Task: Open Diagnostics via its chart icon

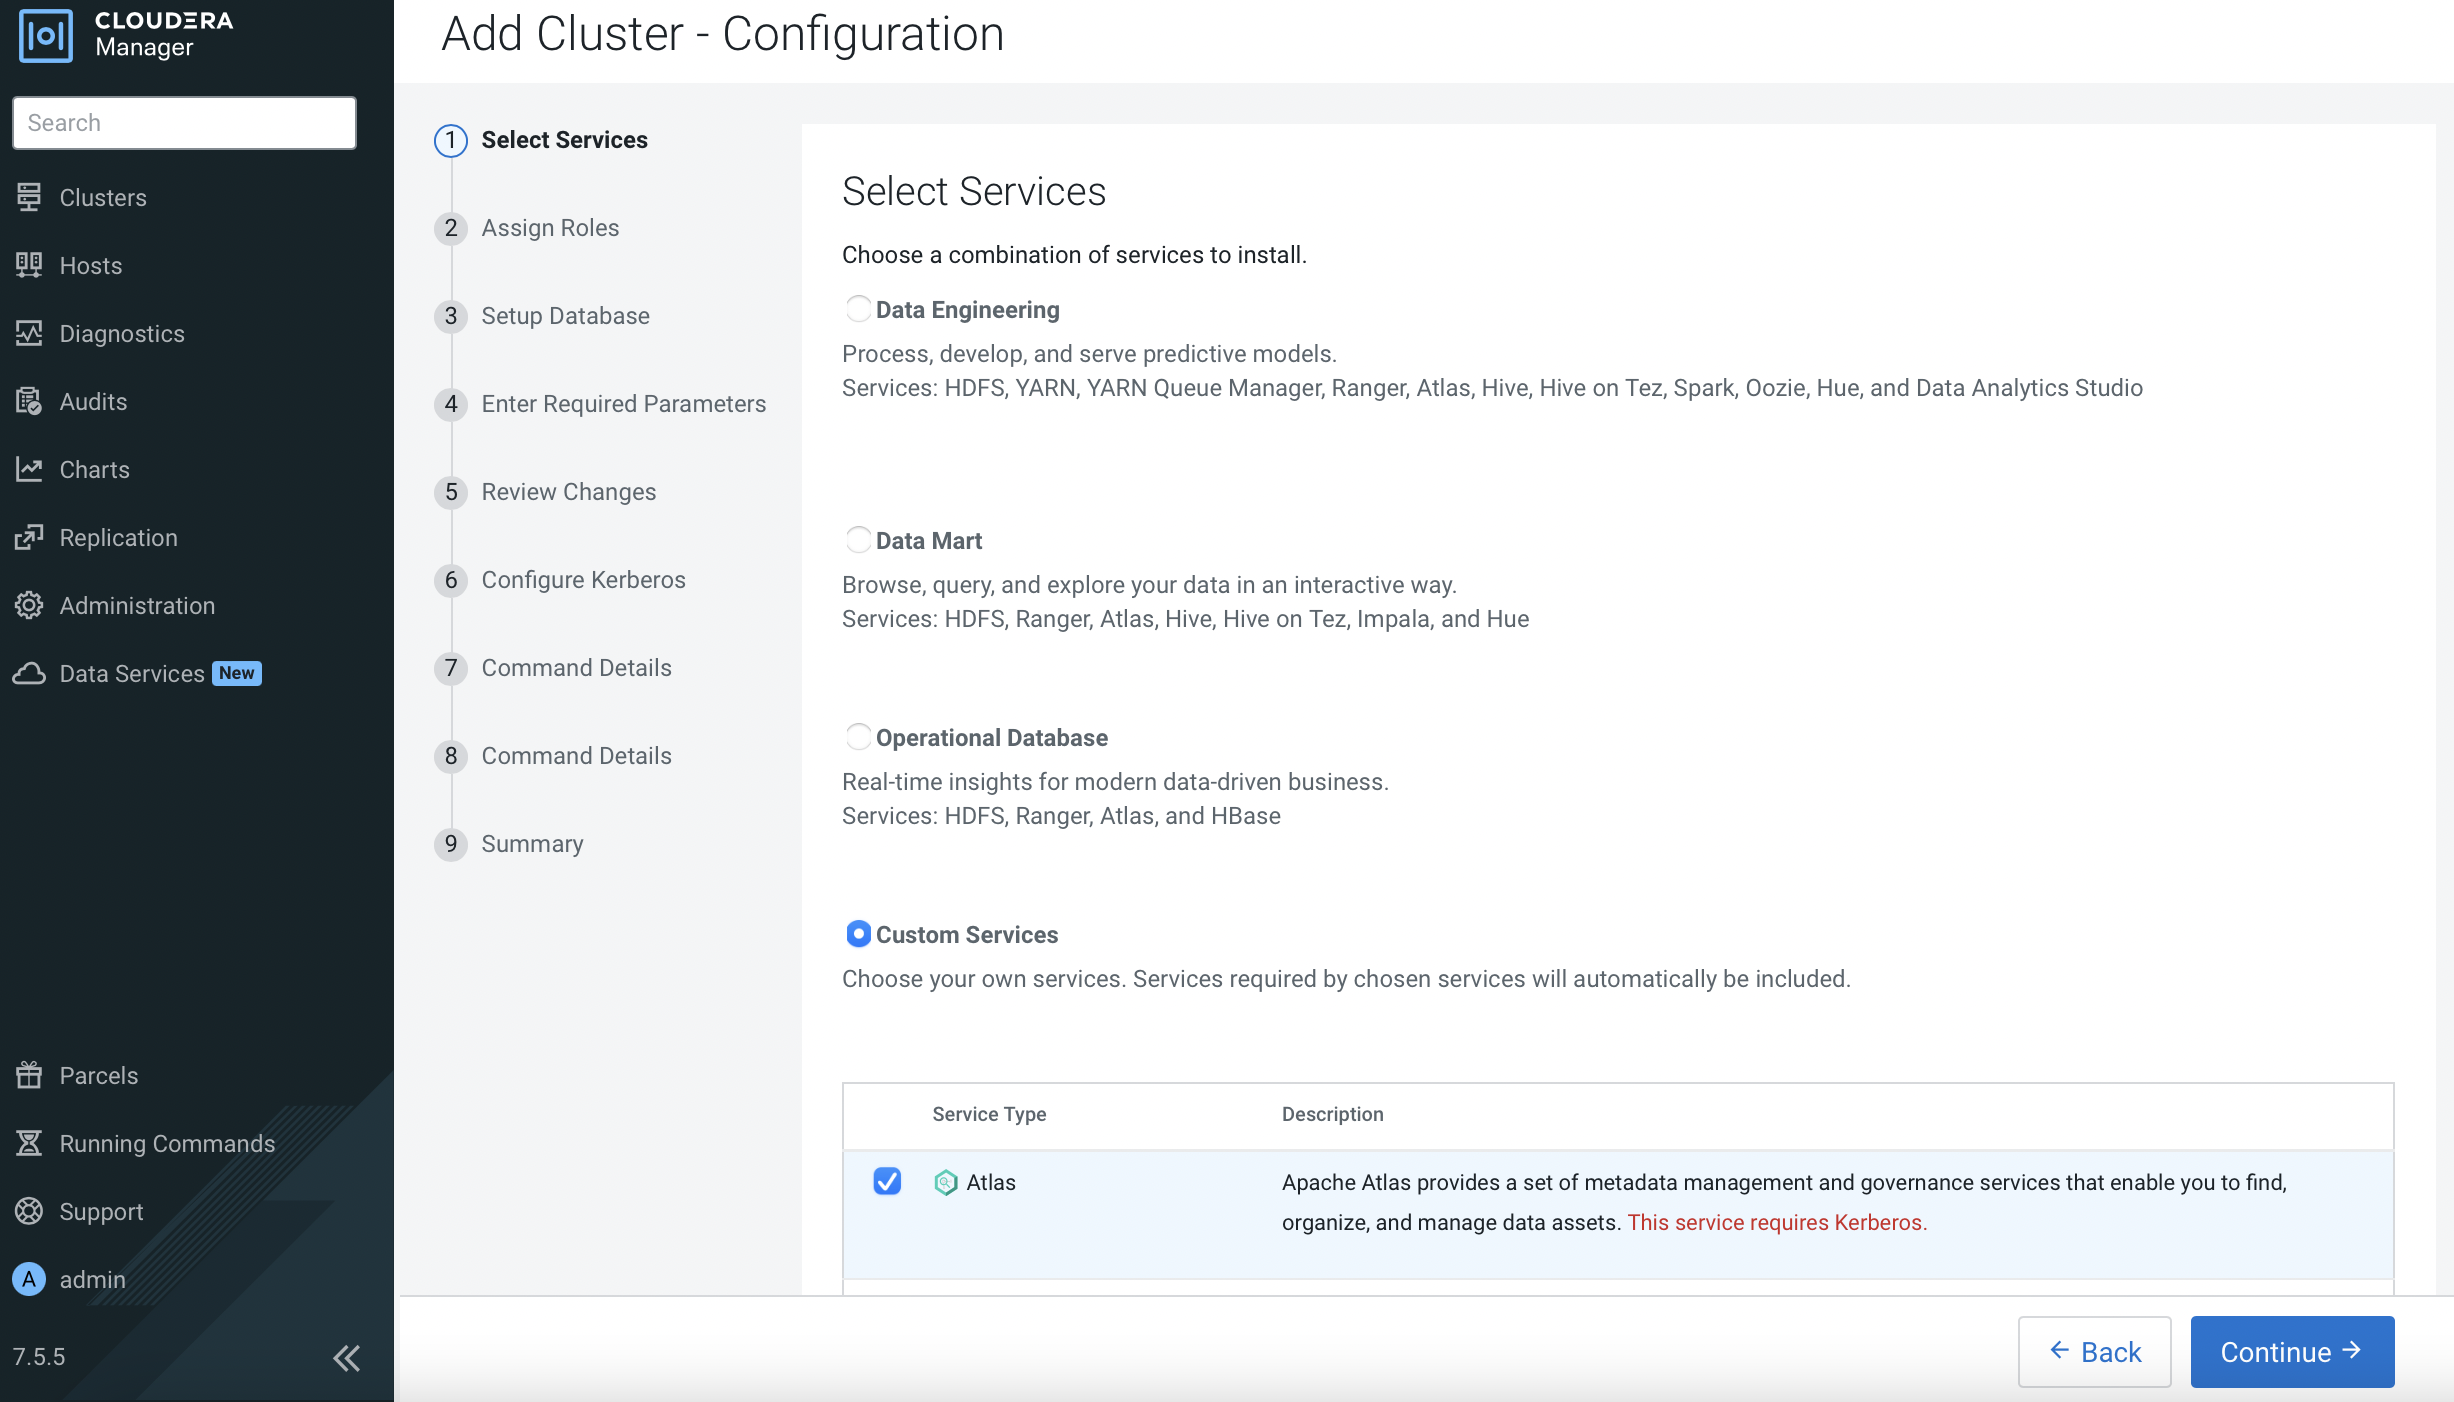Action: 29,333
